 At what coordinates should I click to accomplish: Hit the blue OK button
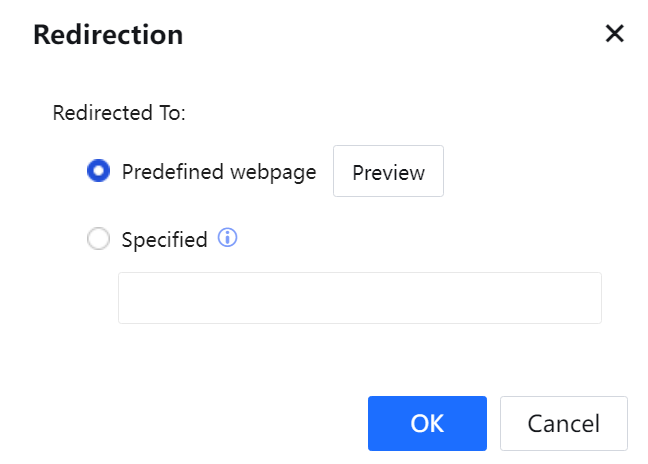(x=427, y=423)
